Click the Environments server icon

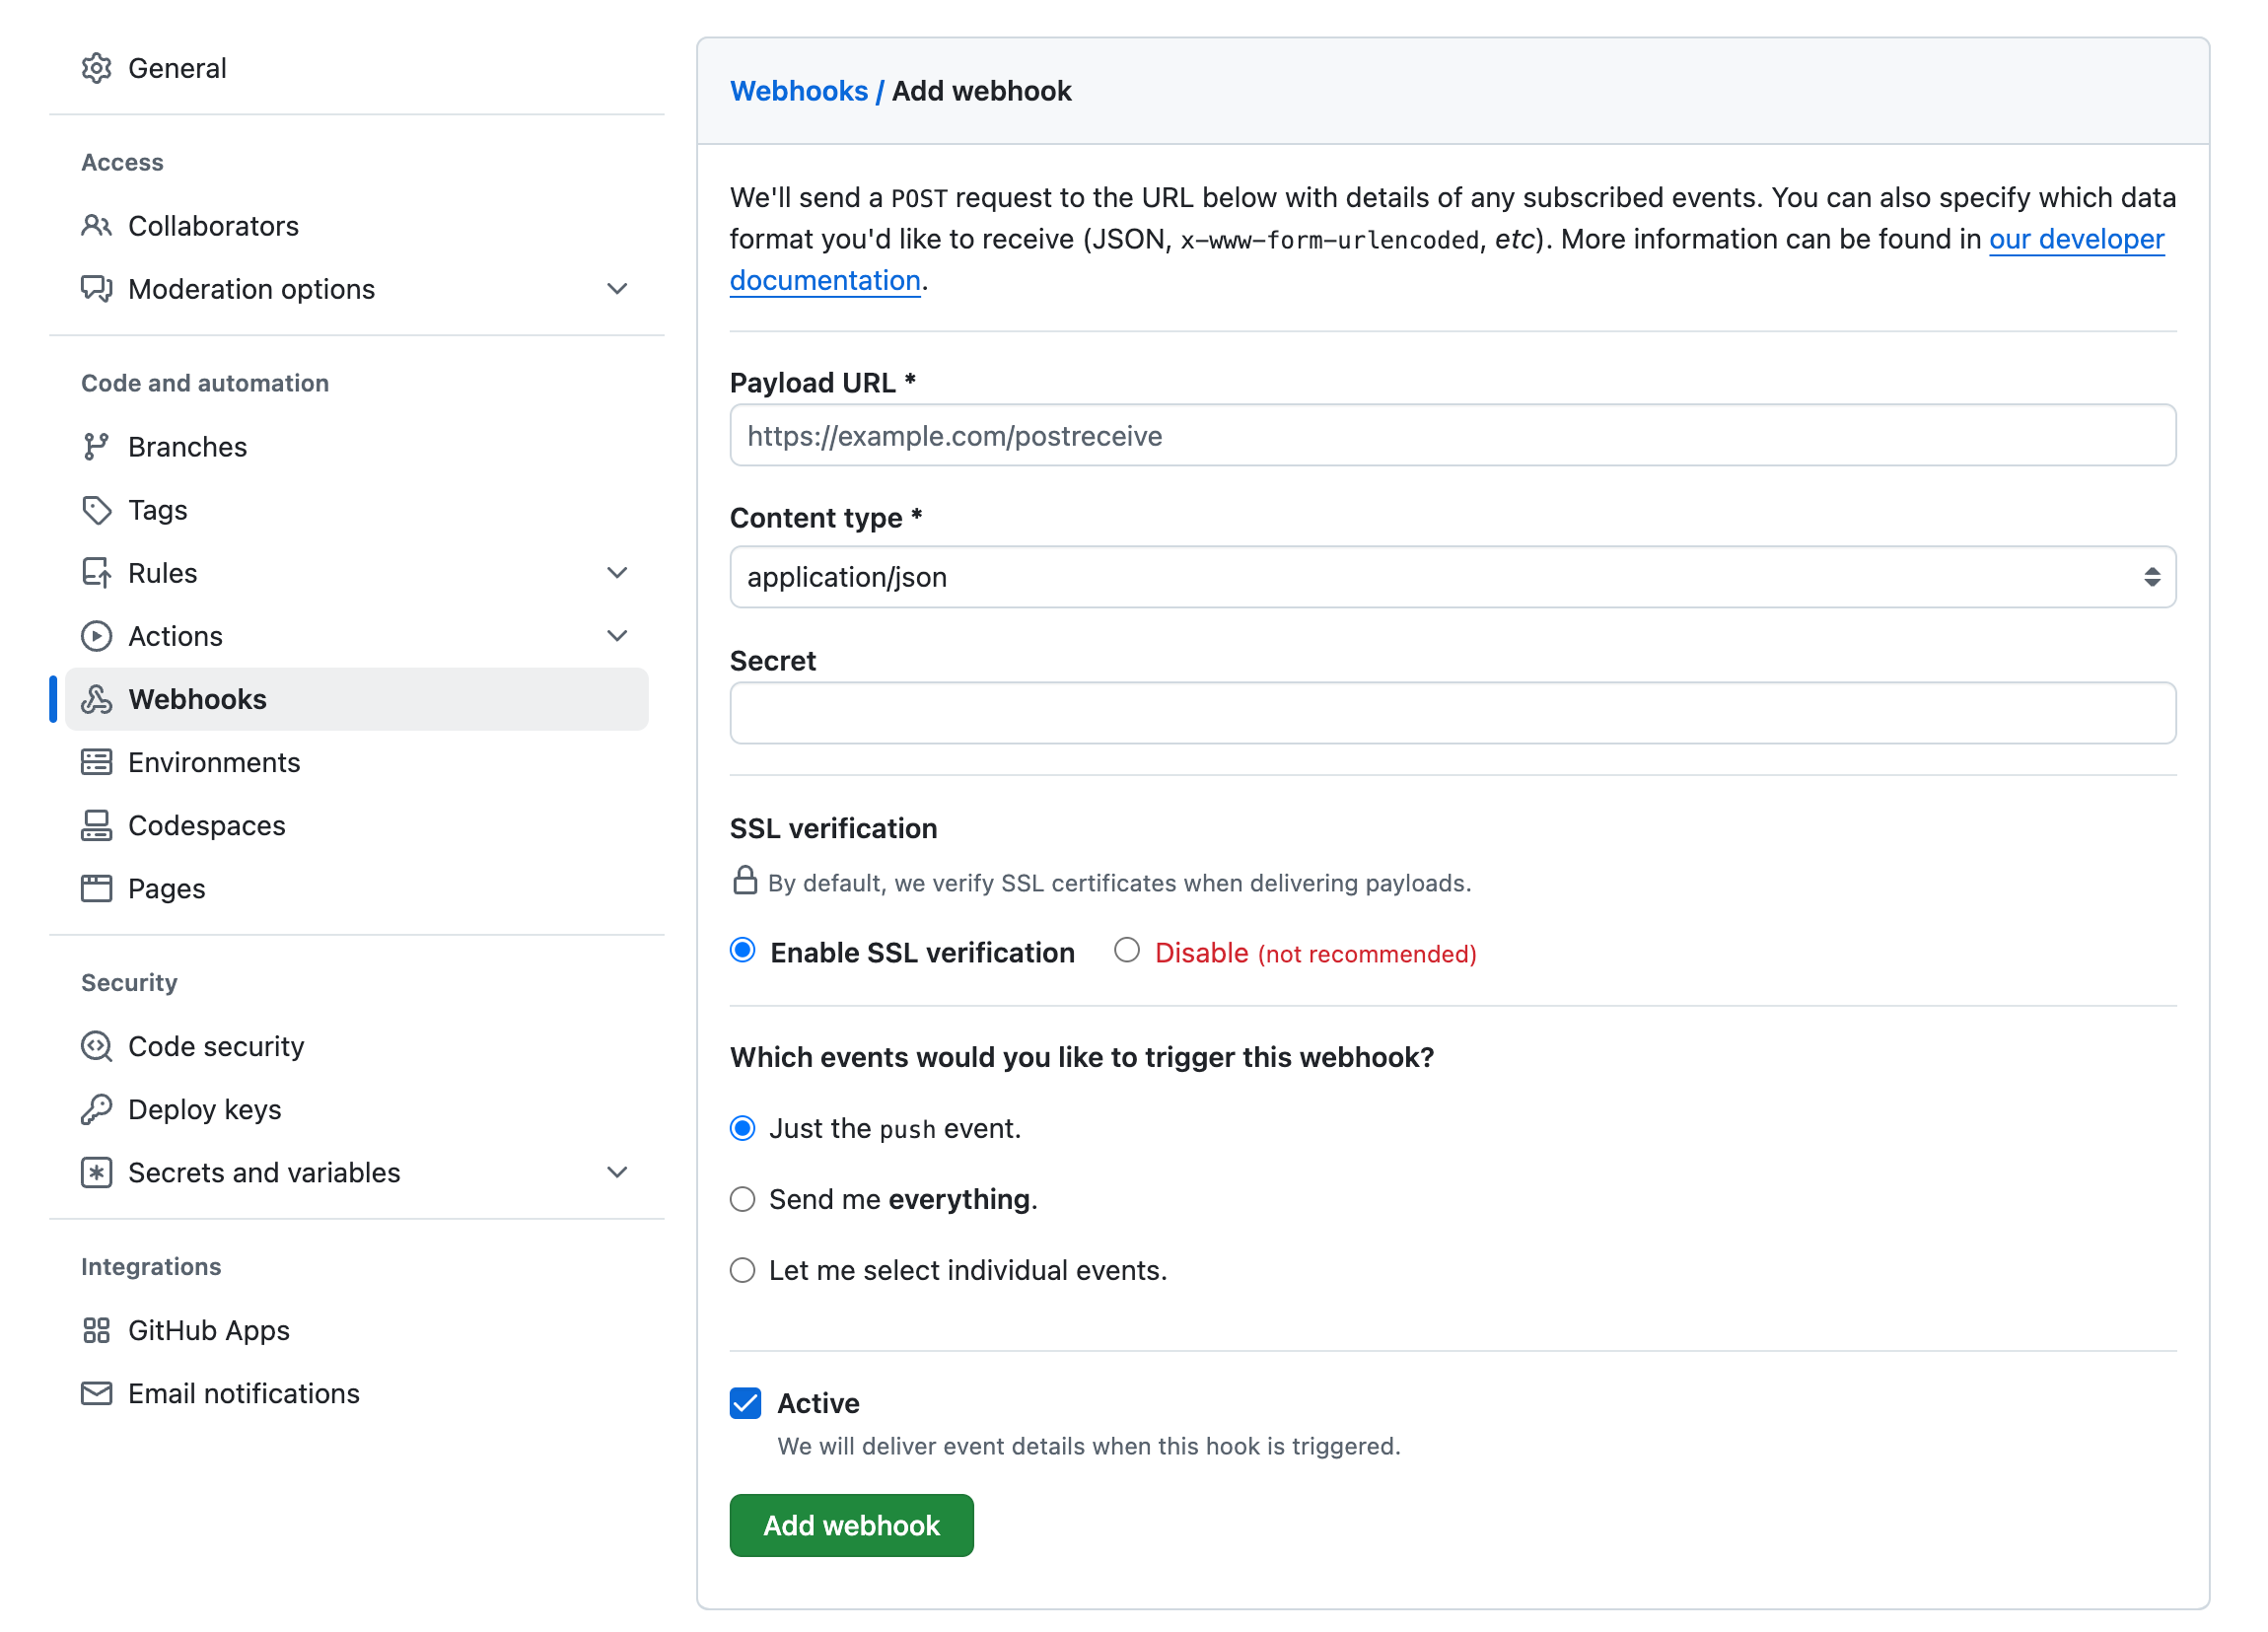(x=96, y=762)
